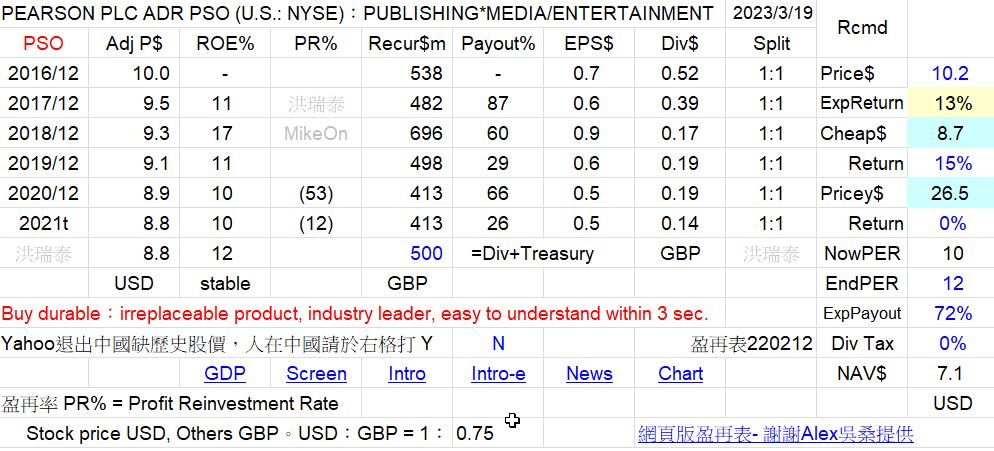Open the Chart link
994x451 pixels.
coord(680,374)
